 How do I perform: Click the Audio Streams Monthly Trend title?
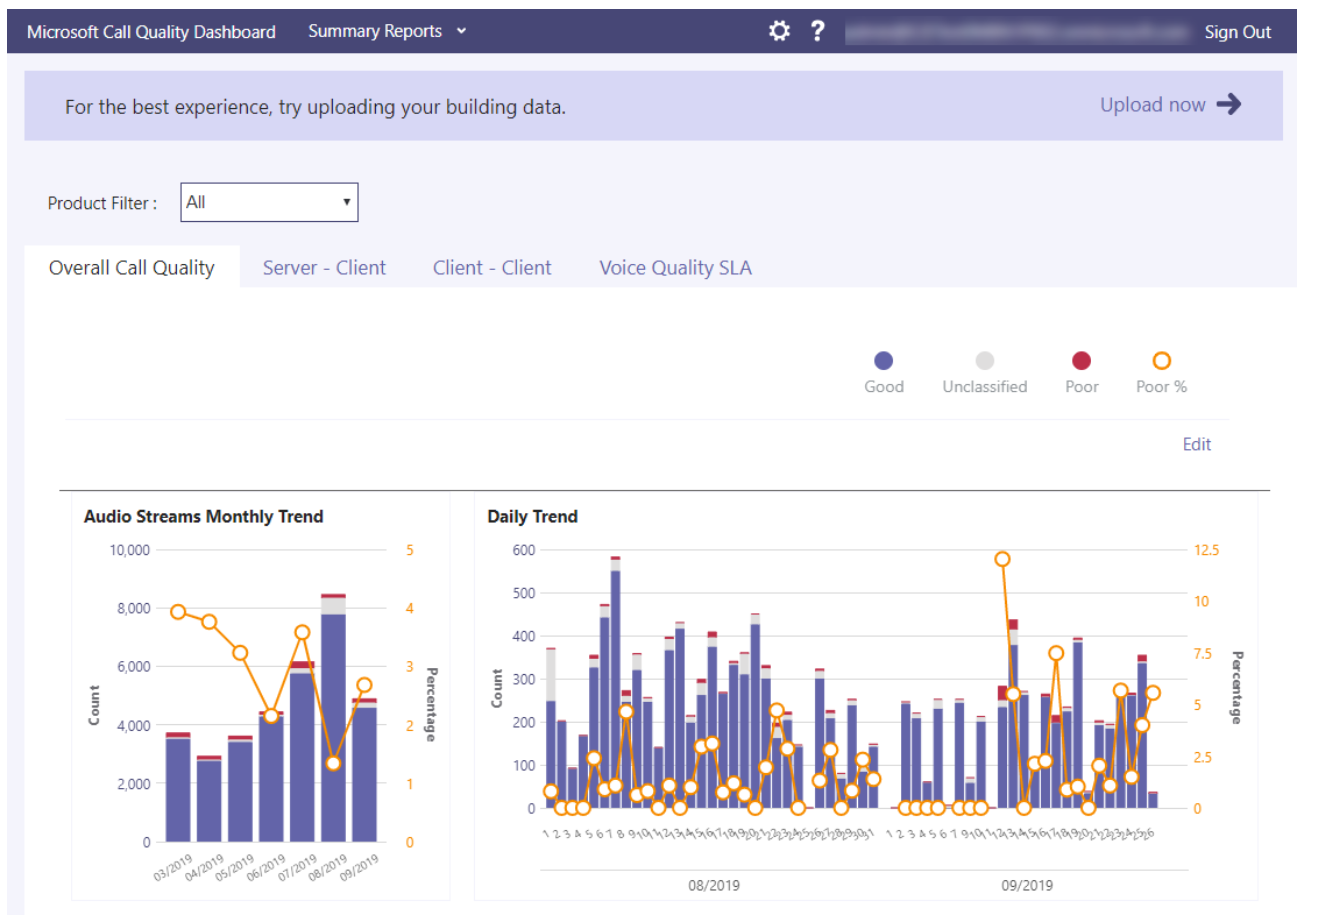pos(203,516)
